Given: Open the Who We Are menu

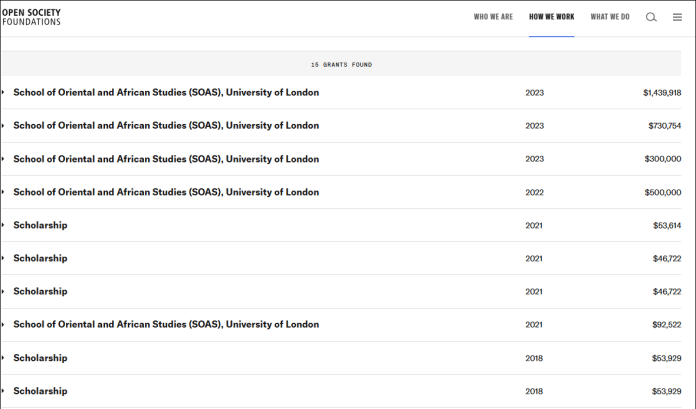Looking at the screenshot, I should (493, 17).
